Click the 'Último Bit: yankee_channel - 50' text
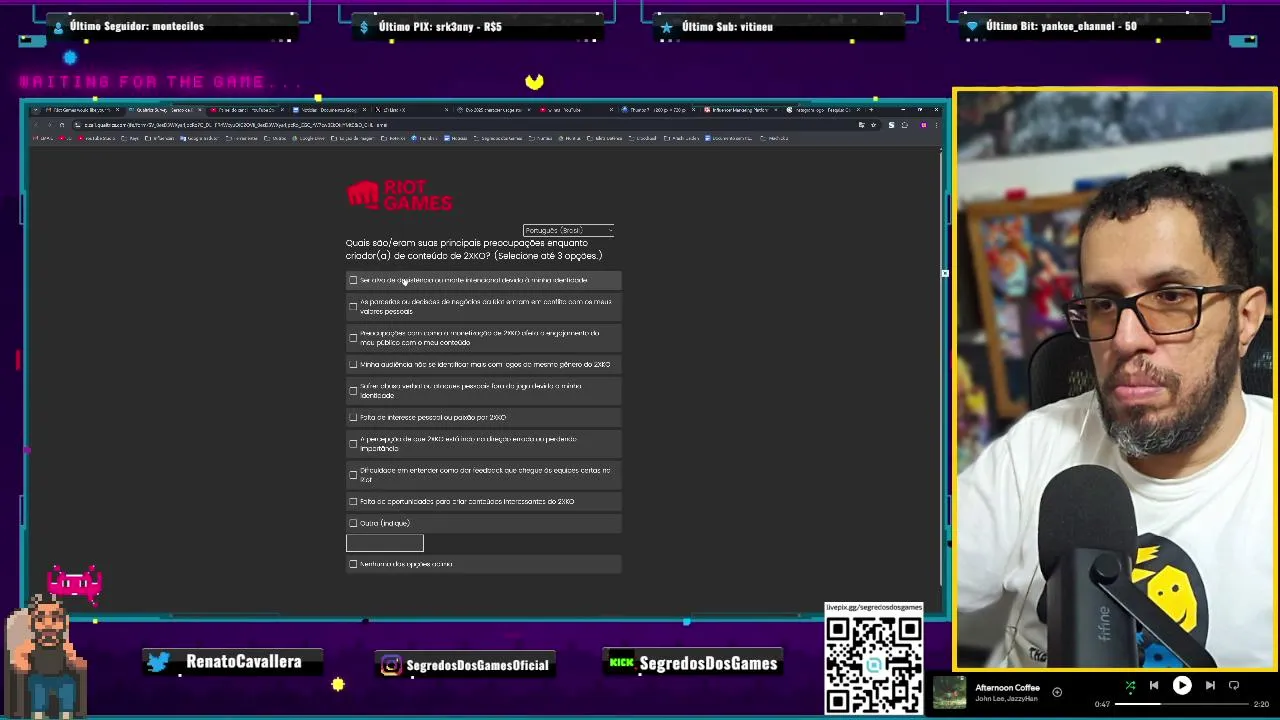The height and width of the screenshot is (720, 1280). pos(1061,27)
